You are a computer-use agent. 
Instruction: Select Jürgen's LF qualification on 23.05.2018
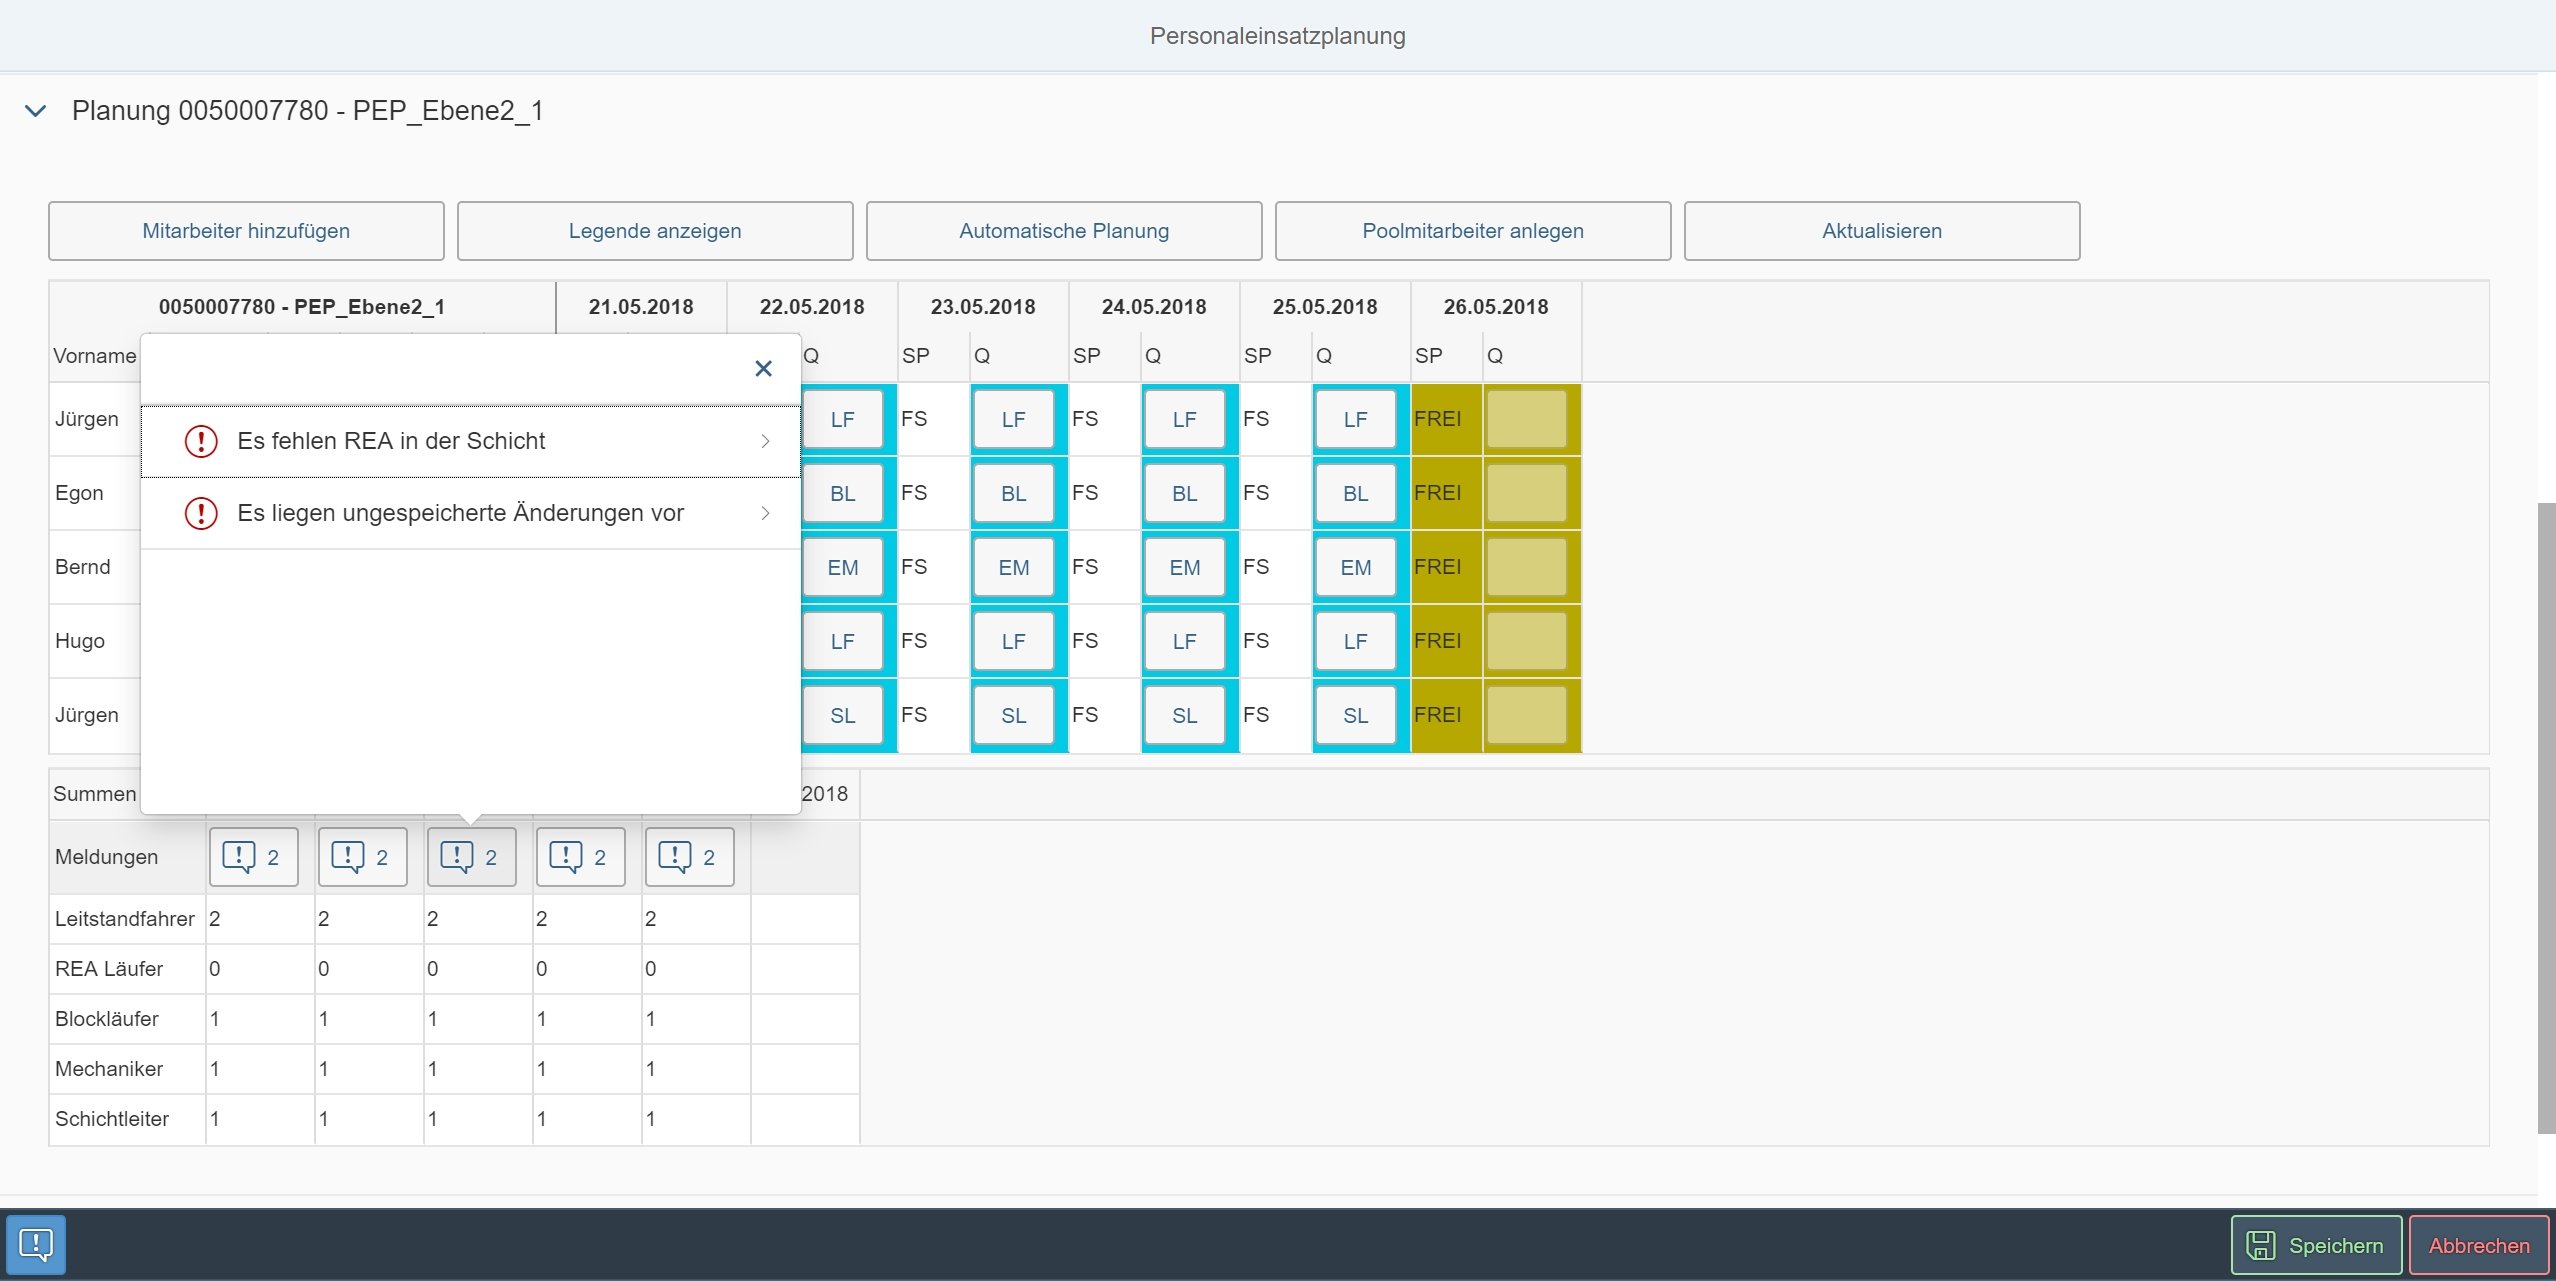1013,420
